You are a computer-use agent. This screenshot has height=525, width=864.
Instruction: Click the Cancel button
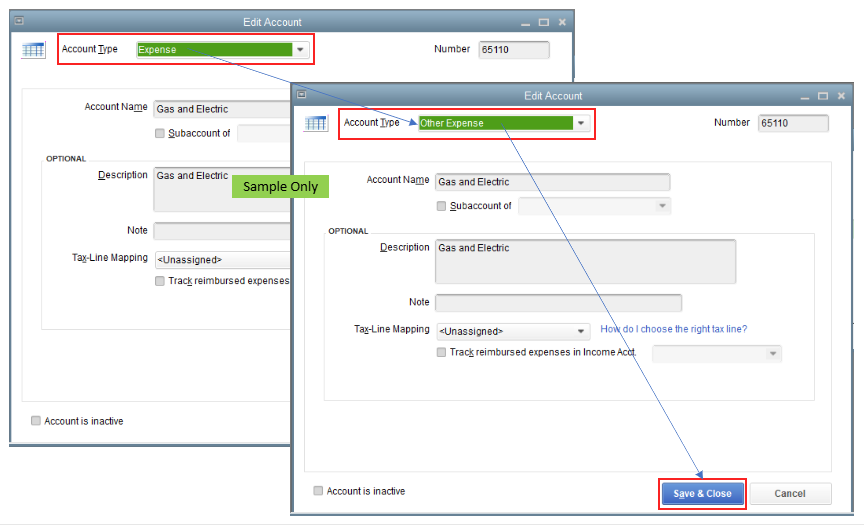coord(790,494)
